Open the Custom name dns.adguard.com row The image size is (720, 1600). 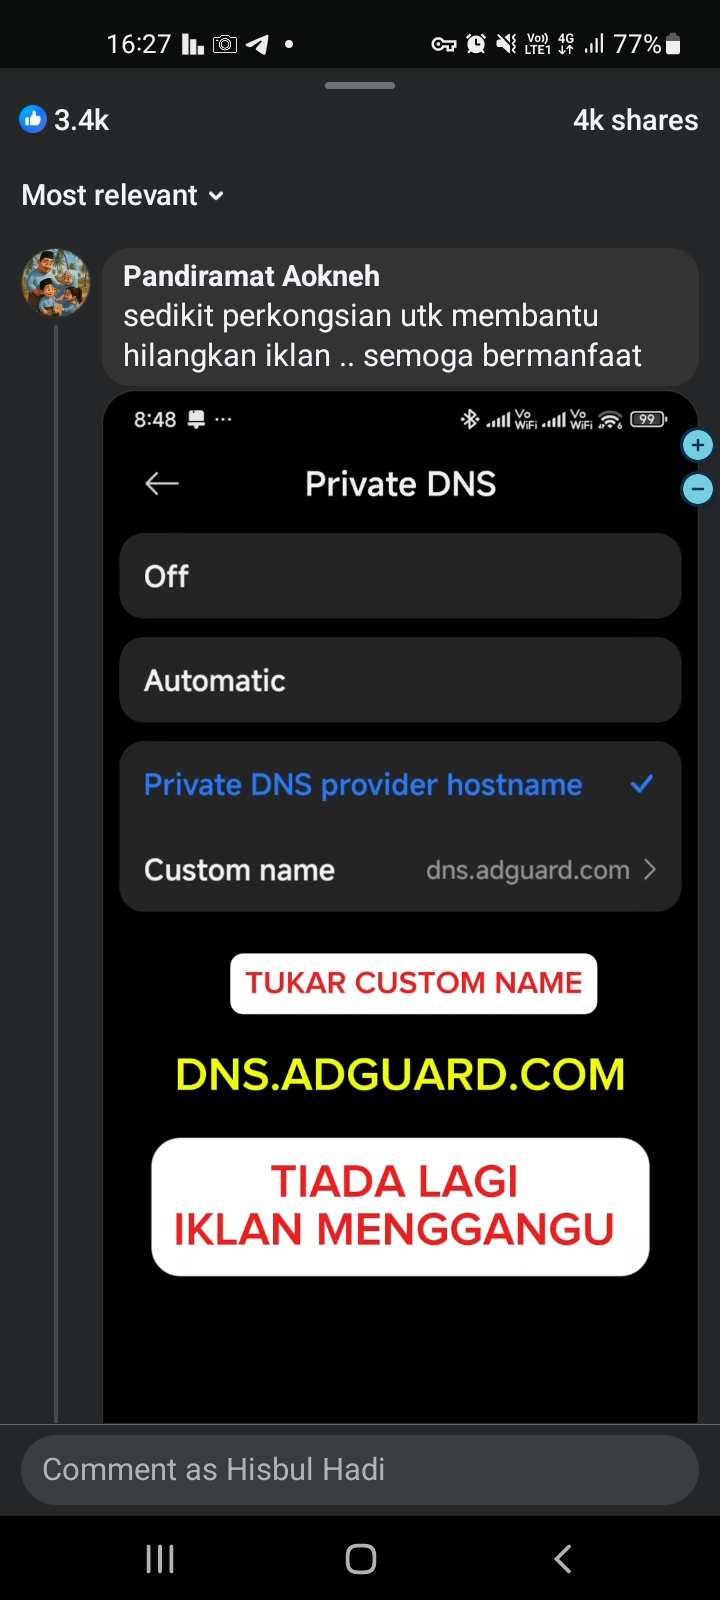[x=400, y=870]
